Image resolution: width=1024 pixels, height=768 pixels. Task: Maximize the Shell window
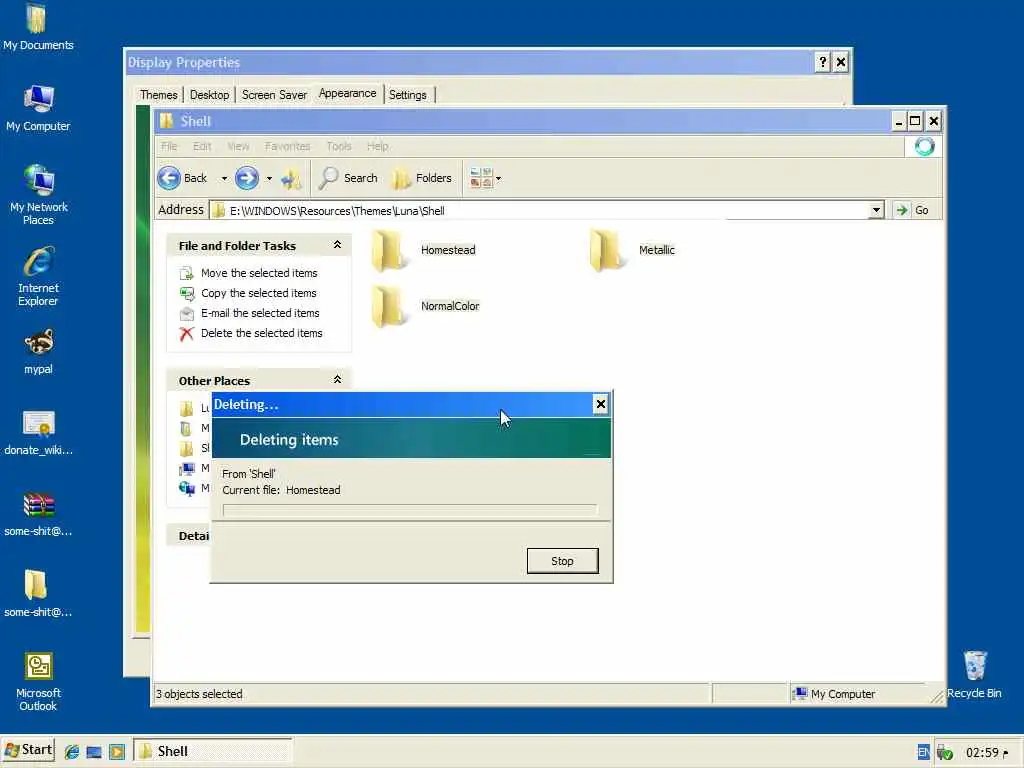tap(915, 121)
